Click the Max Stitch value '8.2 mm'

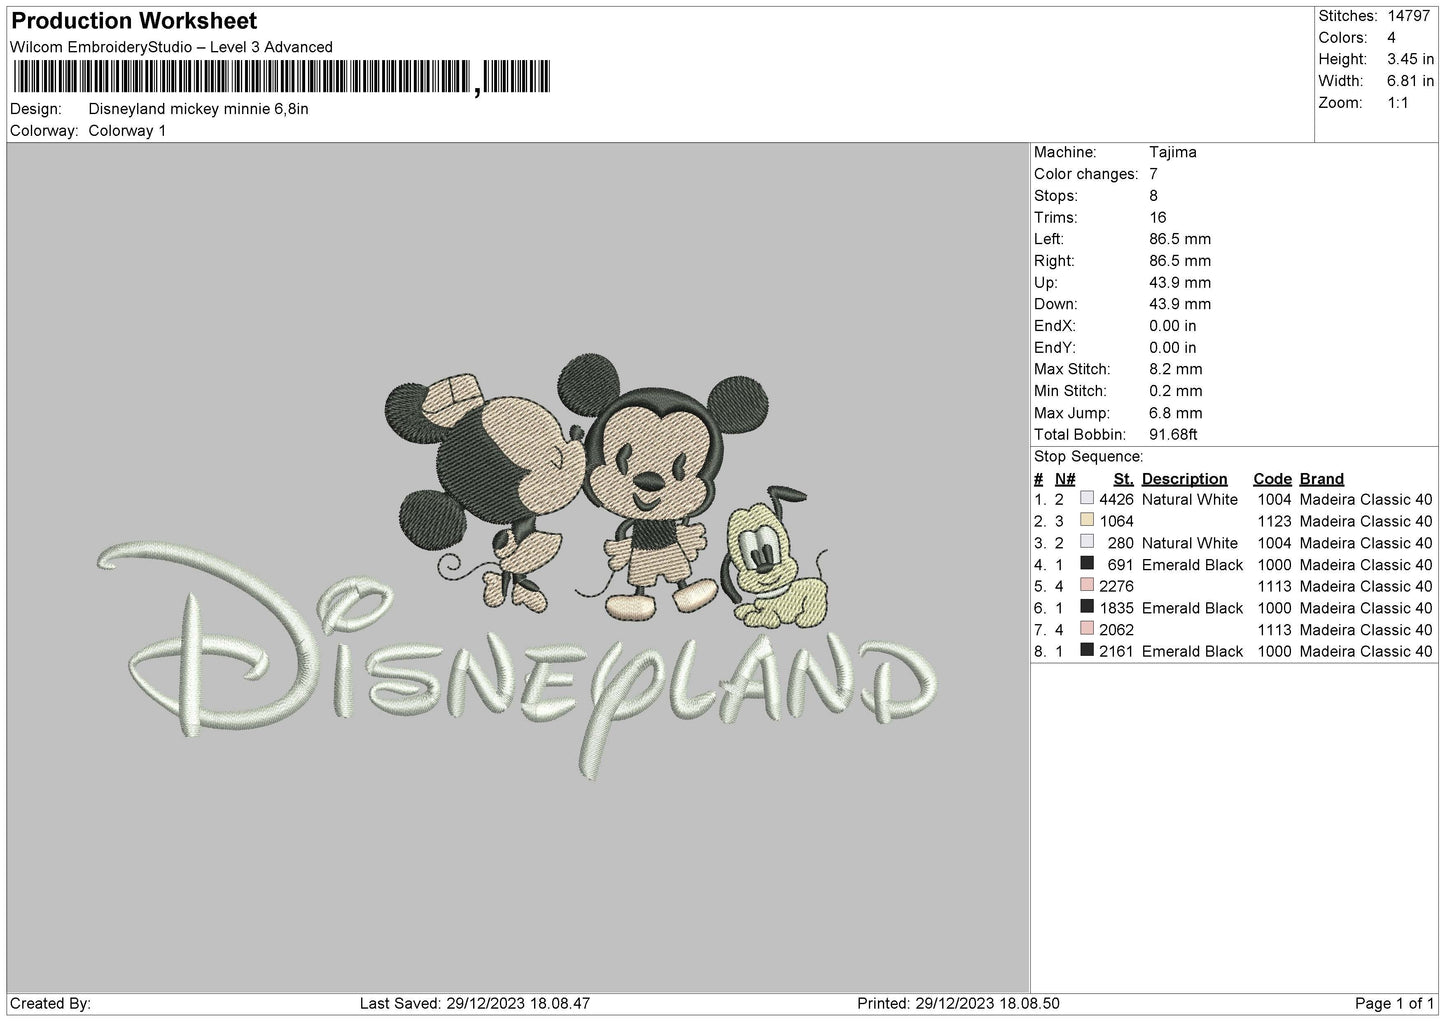point(1176,370)
